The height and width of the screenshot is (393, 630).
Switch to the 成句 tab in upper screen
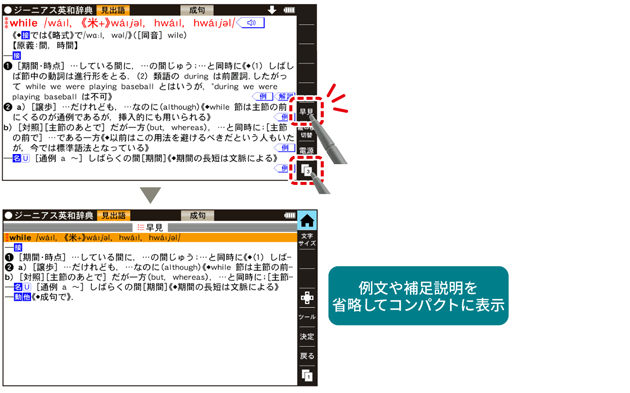pyautogui.click(x=197, y=10)
